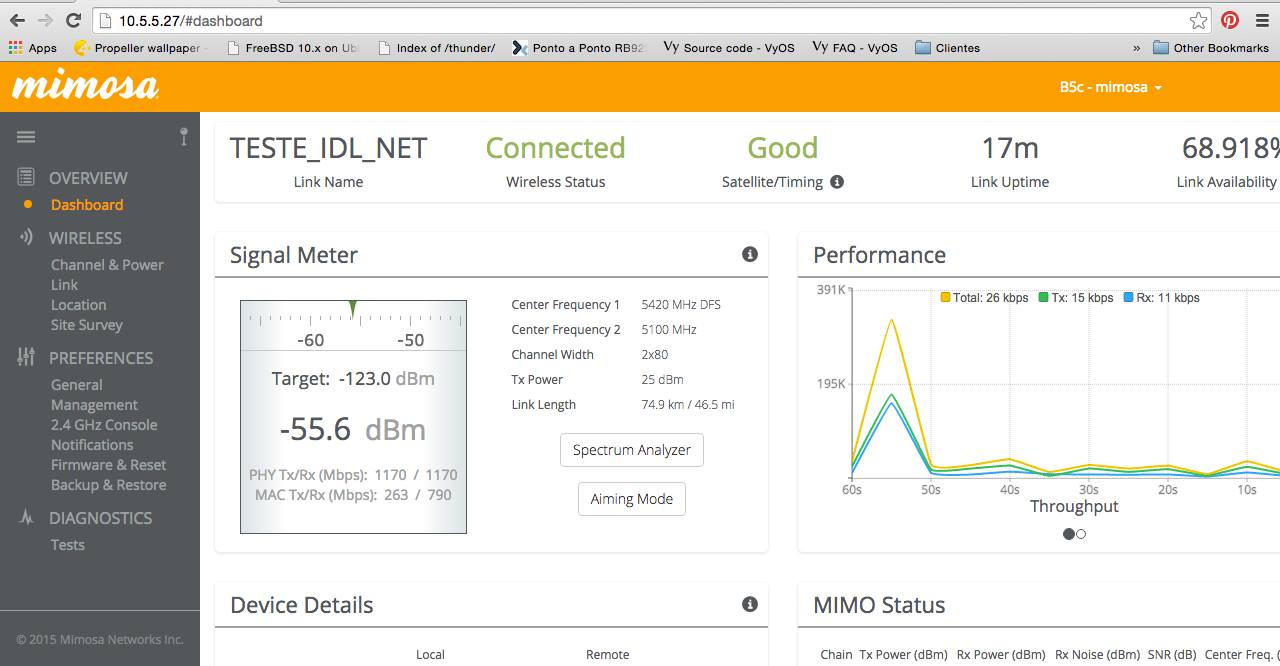Click the Mimosa logo
Image resolution: width=1280 pixels, height=666 pixels.
(x=85, y=86)
